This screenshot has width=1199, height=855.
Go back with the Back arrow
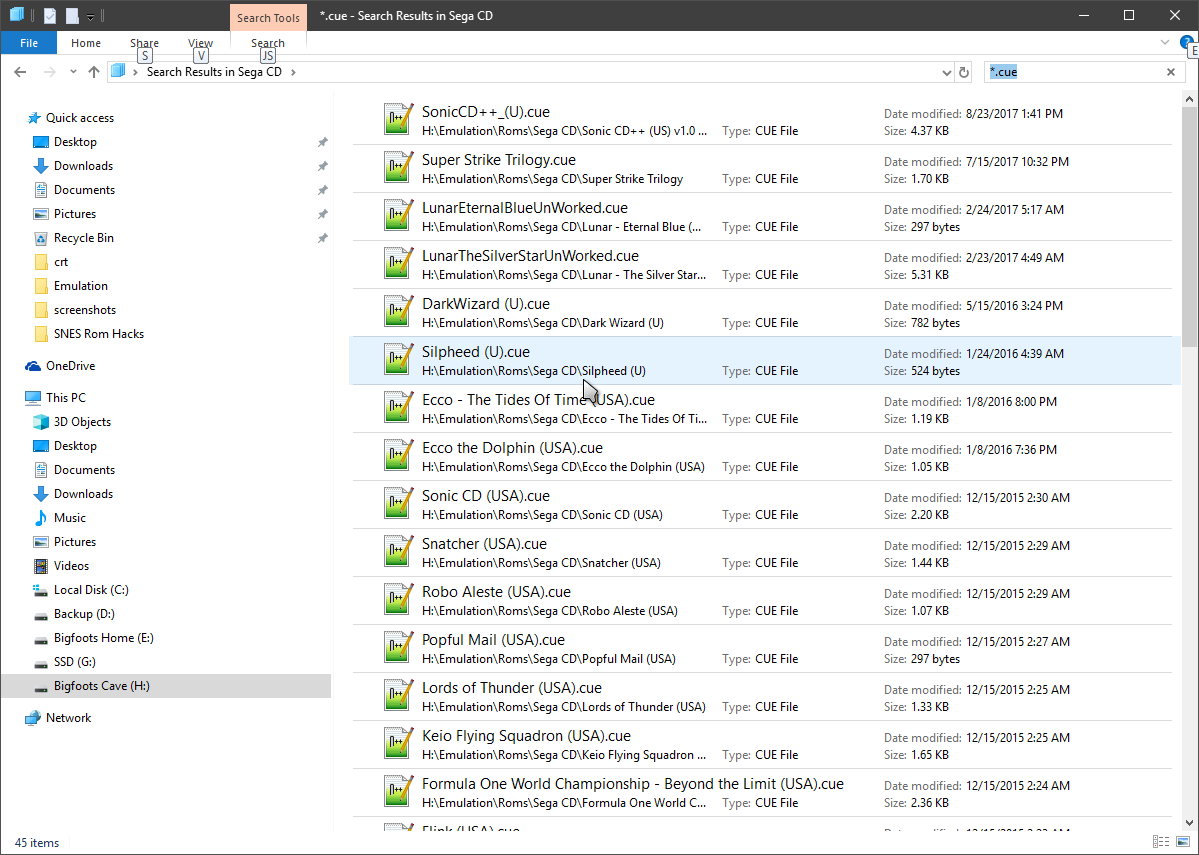(x=21, y=72)
